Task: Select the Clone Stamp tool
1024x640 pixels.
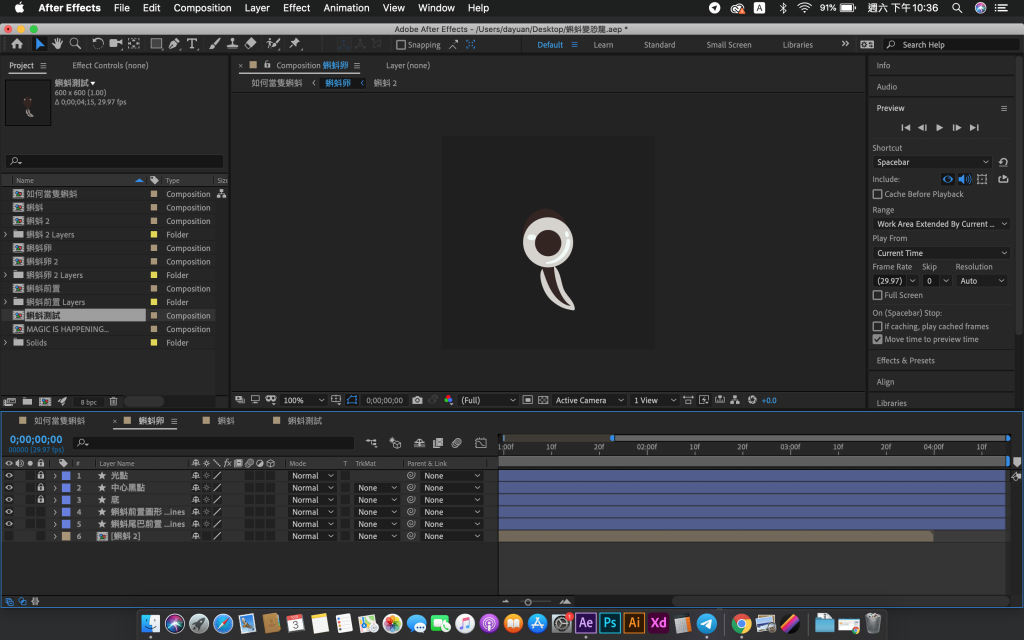Action: click(232, 44)
